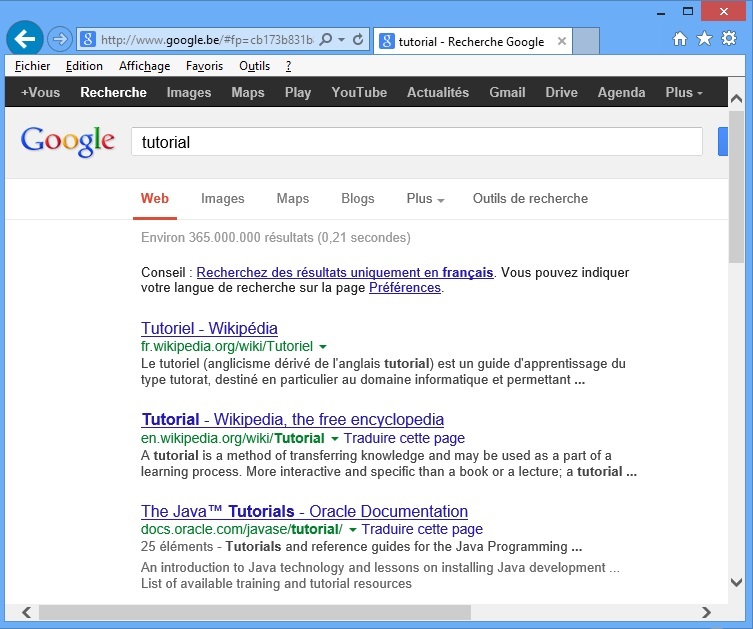Click the vertical scrollbar down arrow

(736, 582)
